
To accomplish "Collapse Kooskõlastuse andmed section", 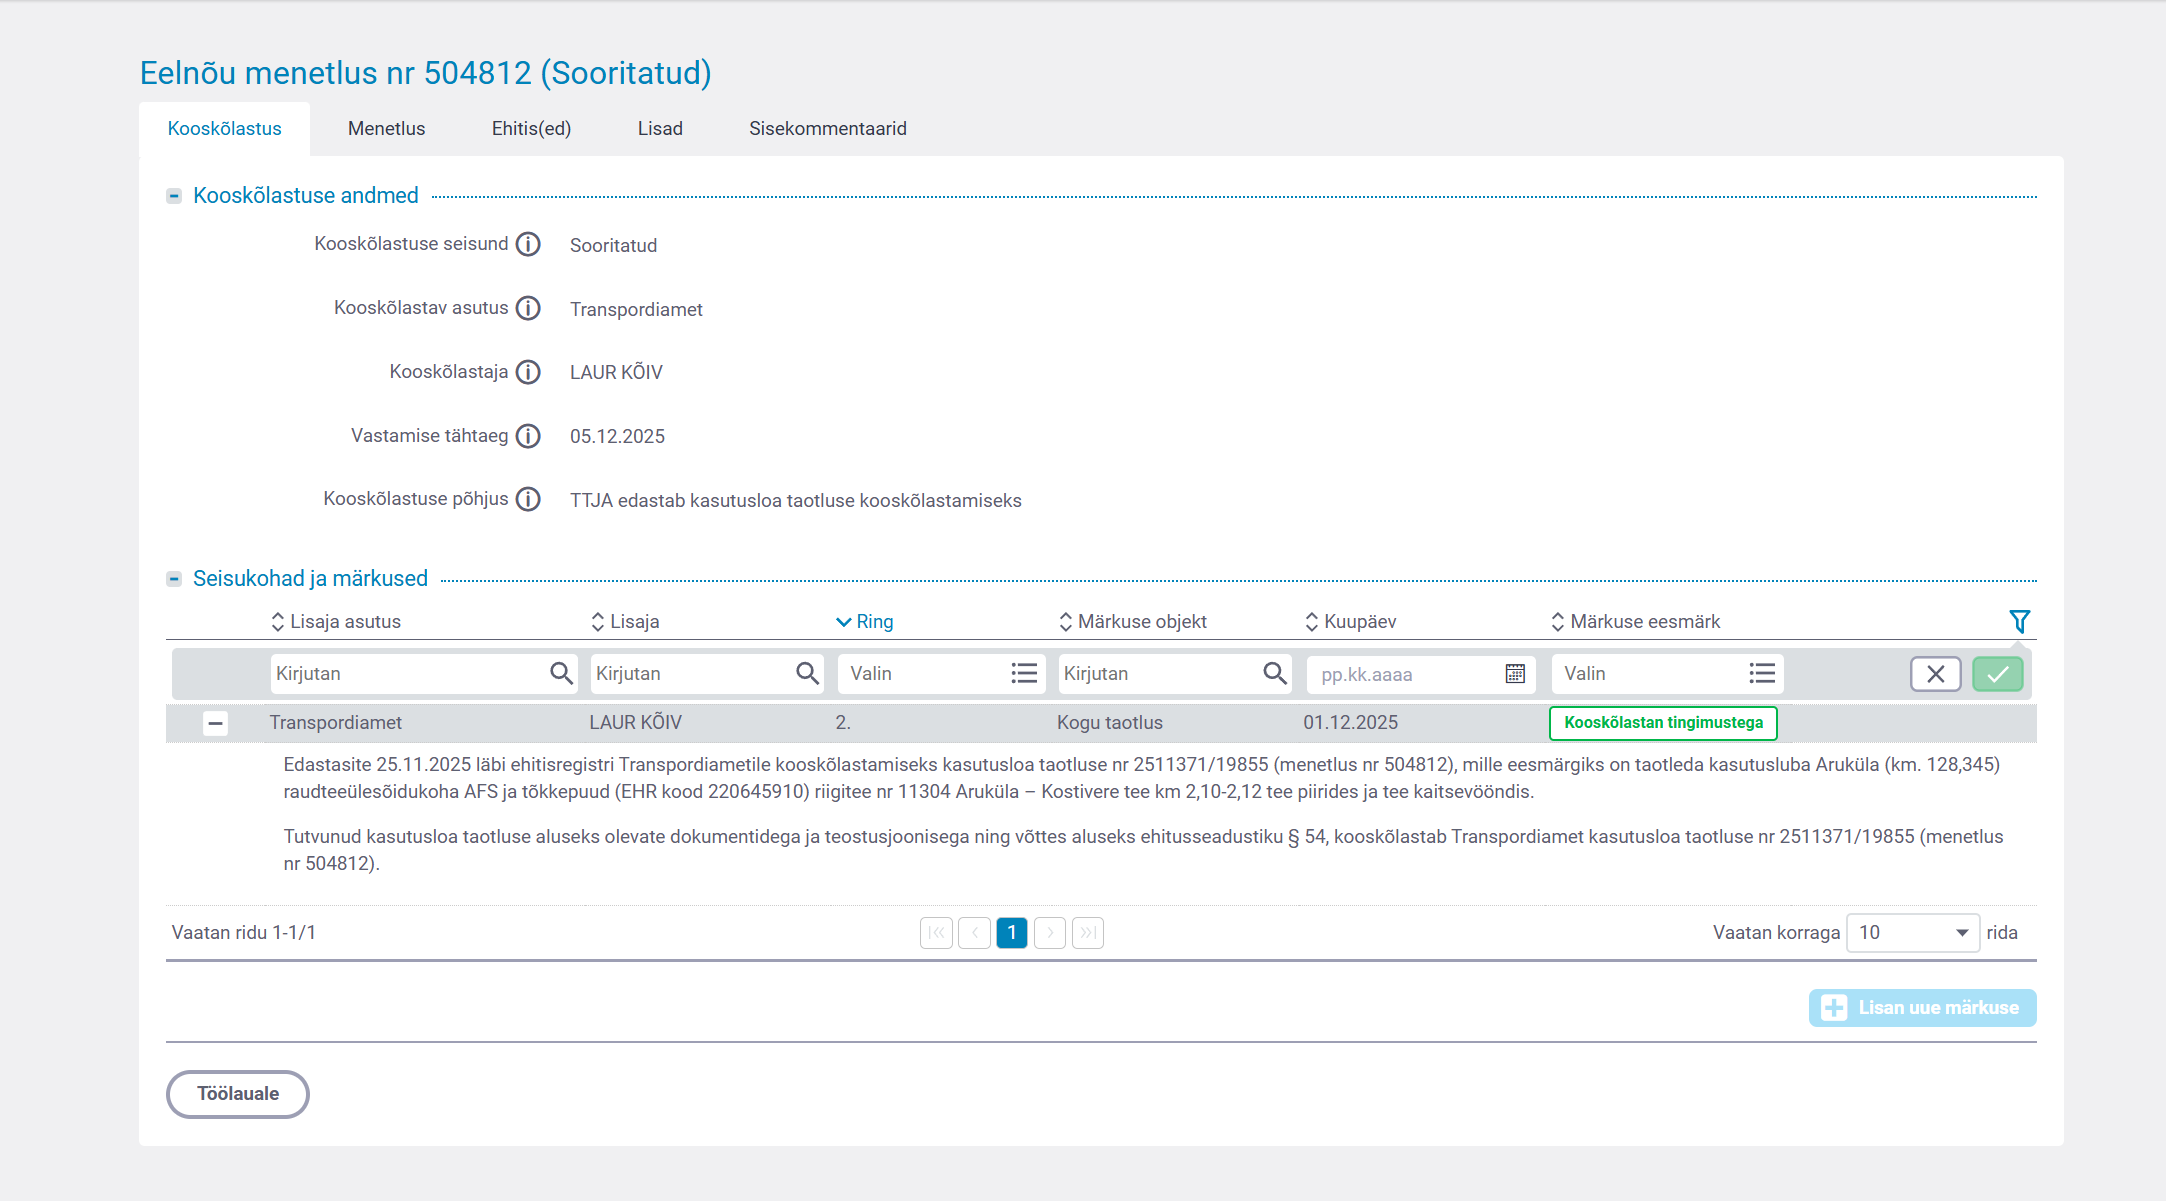I will coord(174,196).
